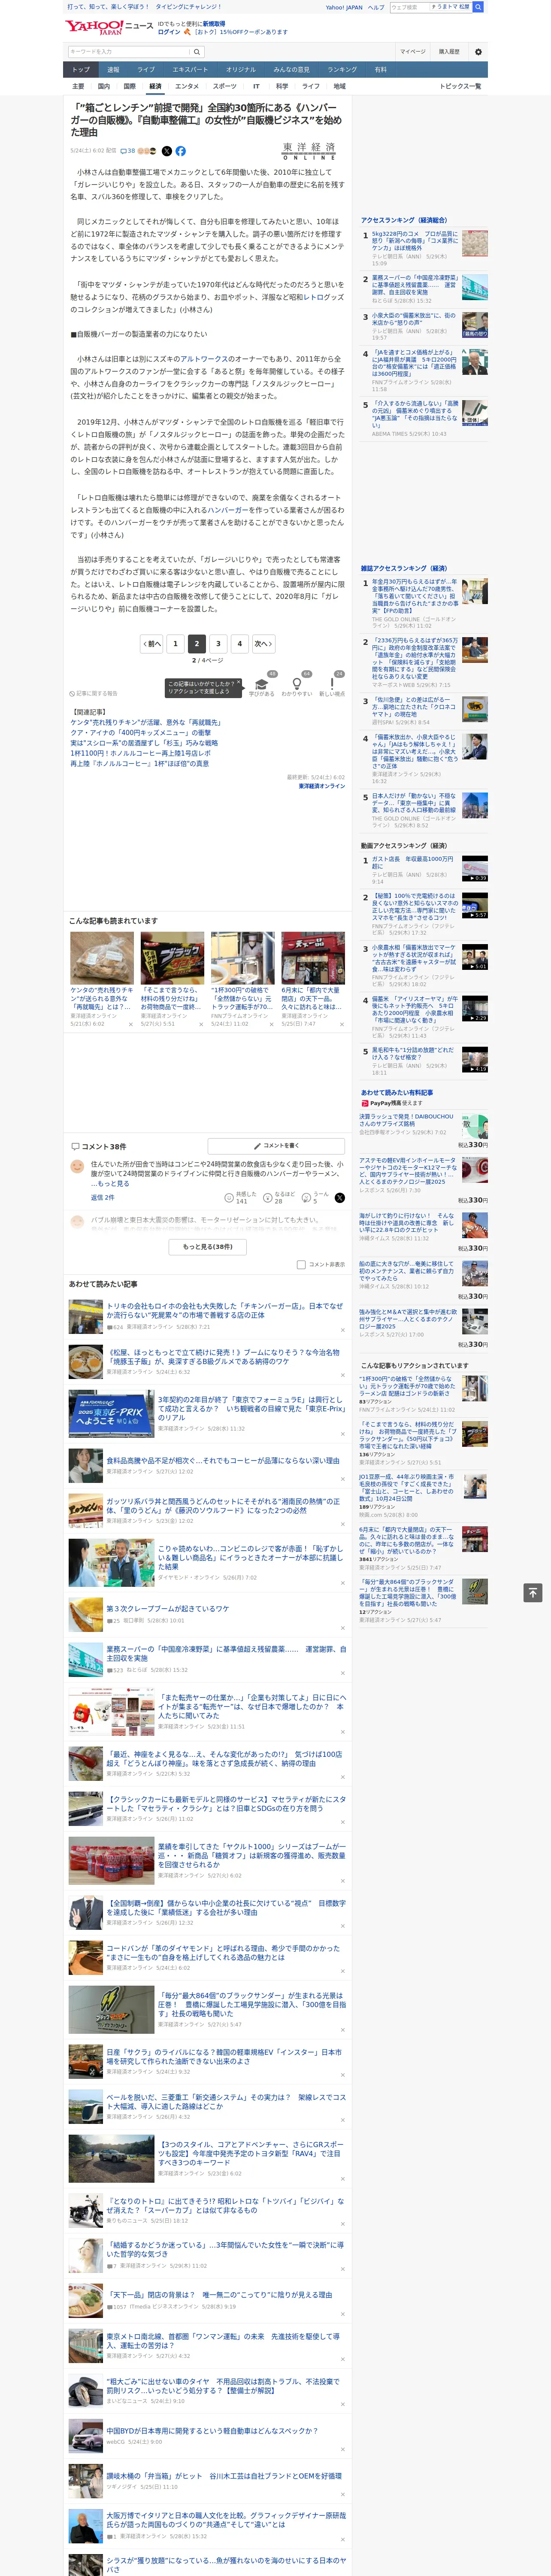Open the ブラックサンダー chocolate recommended thumbnail

tap(172, 958)
